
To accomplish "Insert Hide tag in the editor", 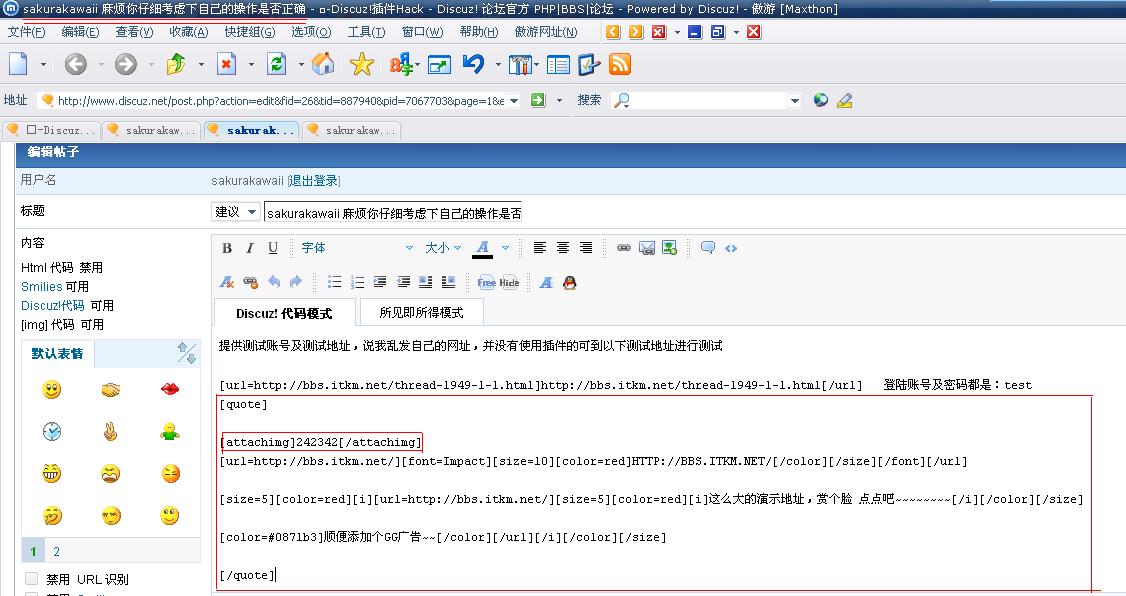I will pos(509,282).
